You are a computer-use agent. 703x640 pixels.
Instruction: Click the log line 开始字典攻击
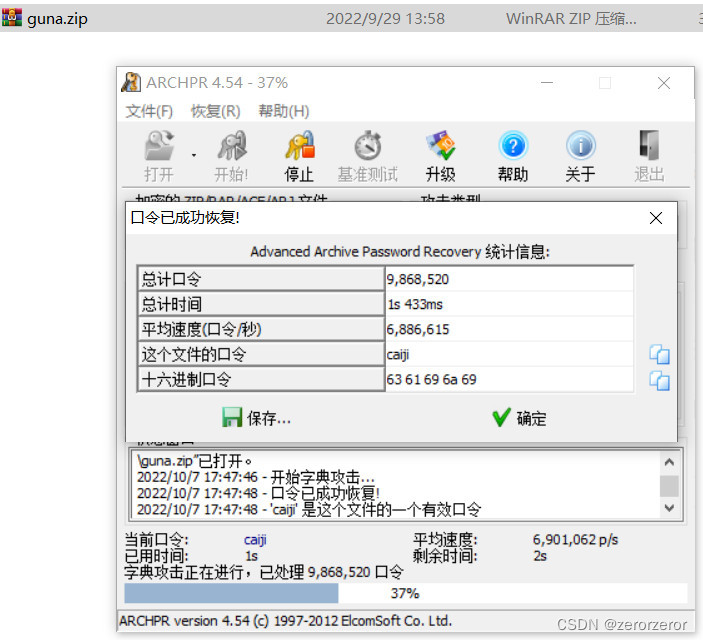click(256, 477)
